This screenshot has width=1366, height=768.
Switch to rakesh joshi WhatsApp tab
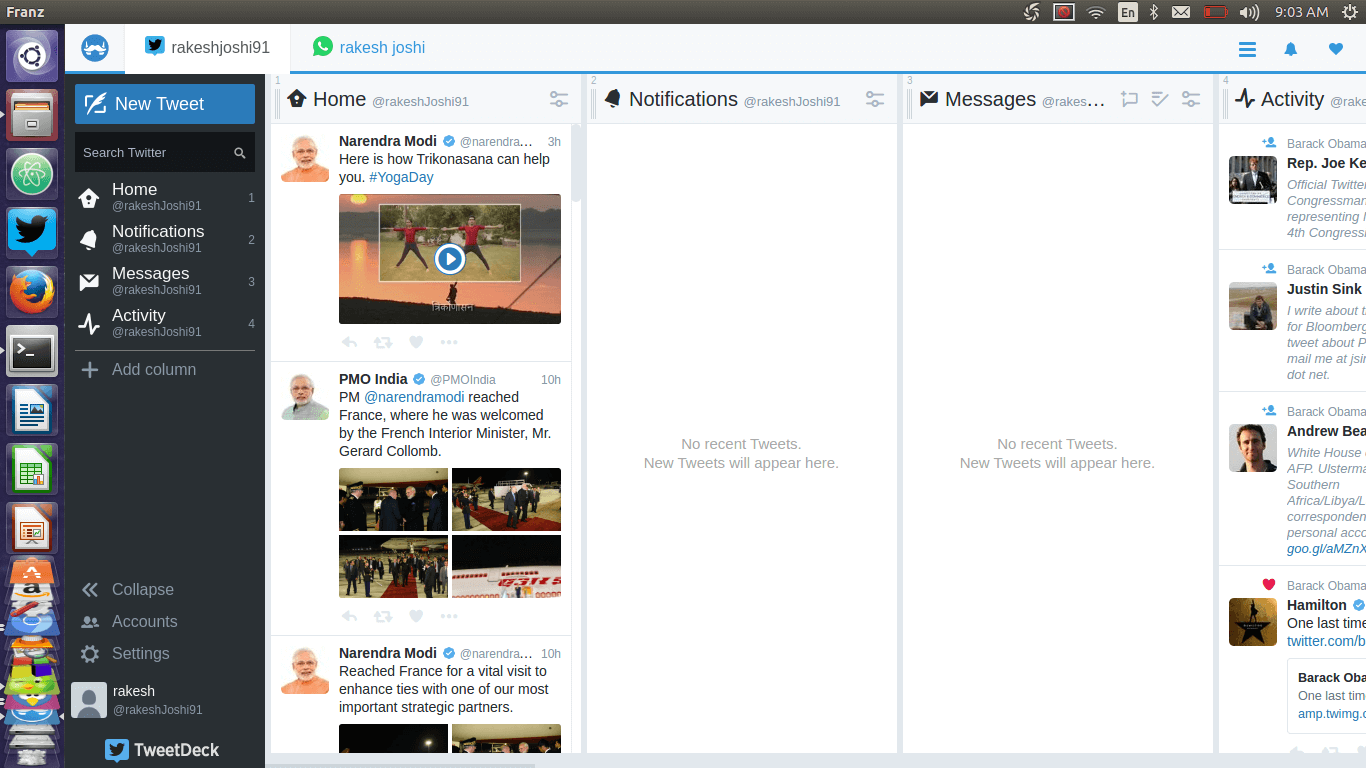pyautogui.click(x=369, y=48)
